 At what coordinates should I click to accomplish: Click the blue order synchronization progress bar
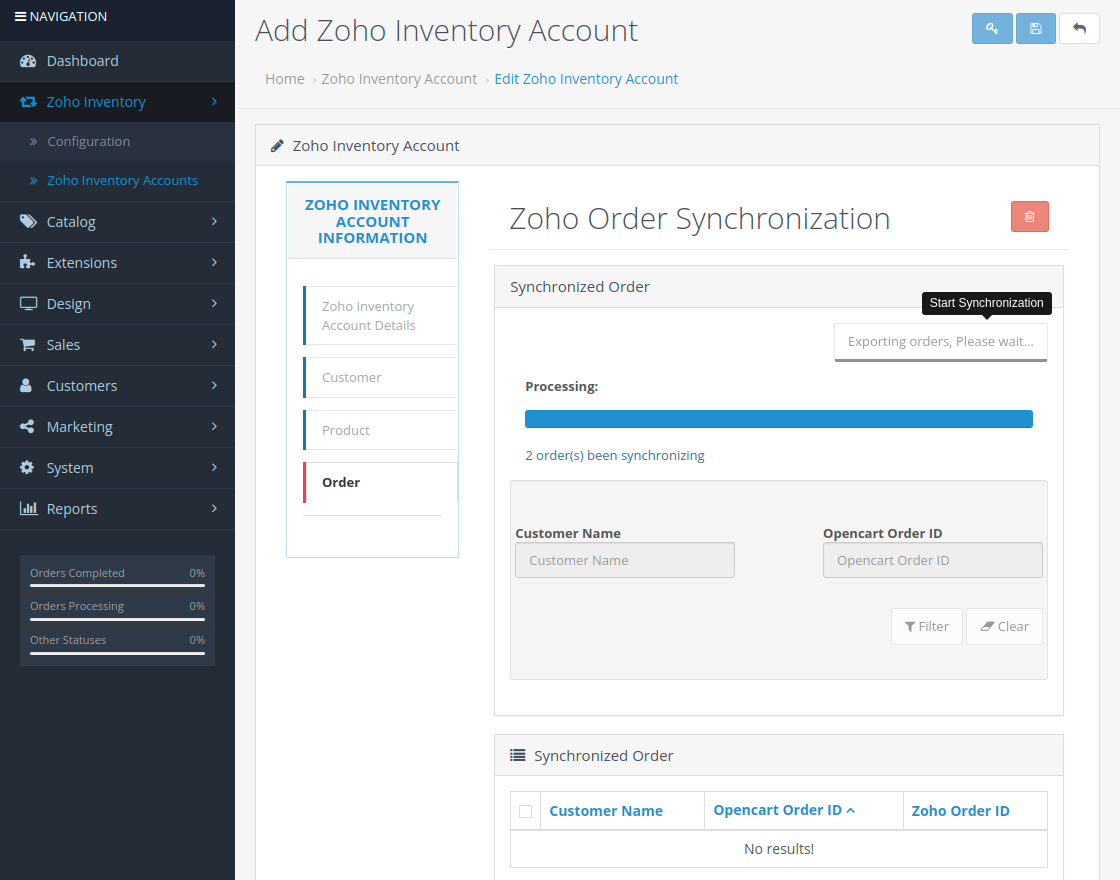coord(779,418)
